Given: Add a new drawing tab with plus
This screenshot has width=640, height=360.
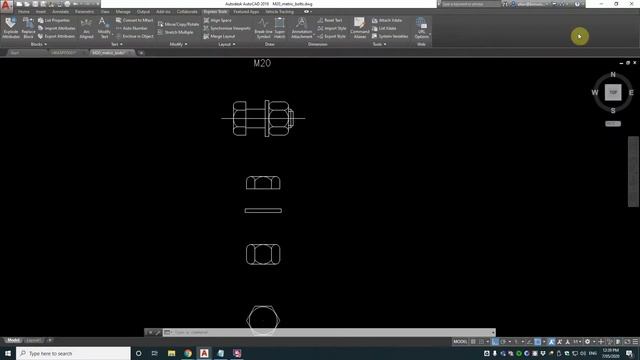Looking at the screenshot, I should (141, 53).
